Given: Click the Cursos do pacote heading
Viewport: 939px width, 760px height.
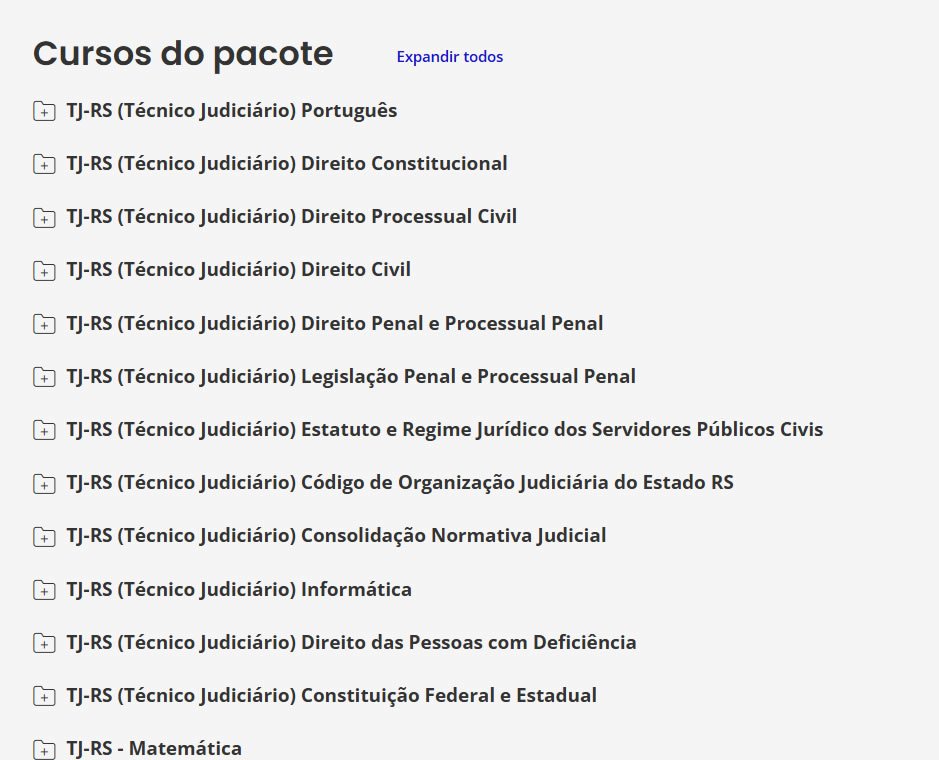Looking at the screenshot, I should [x=183, y=54].
